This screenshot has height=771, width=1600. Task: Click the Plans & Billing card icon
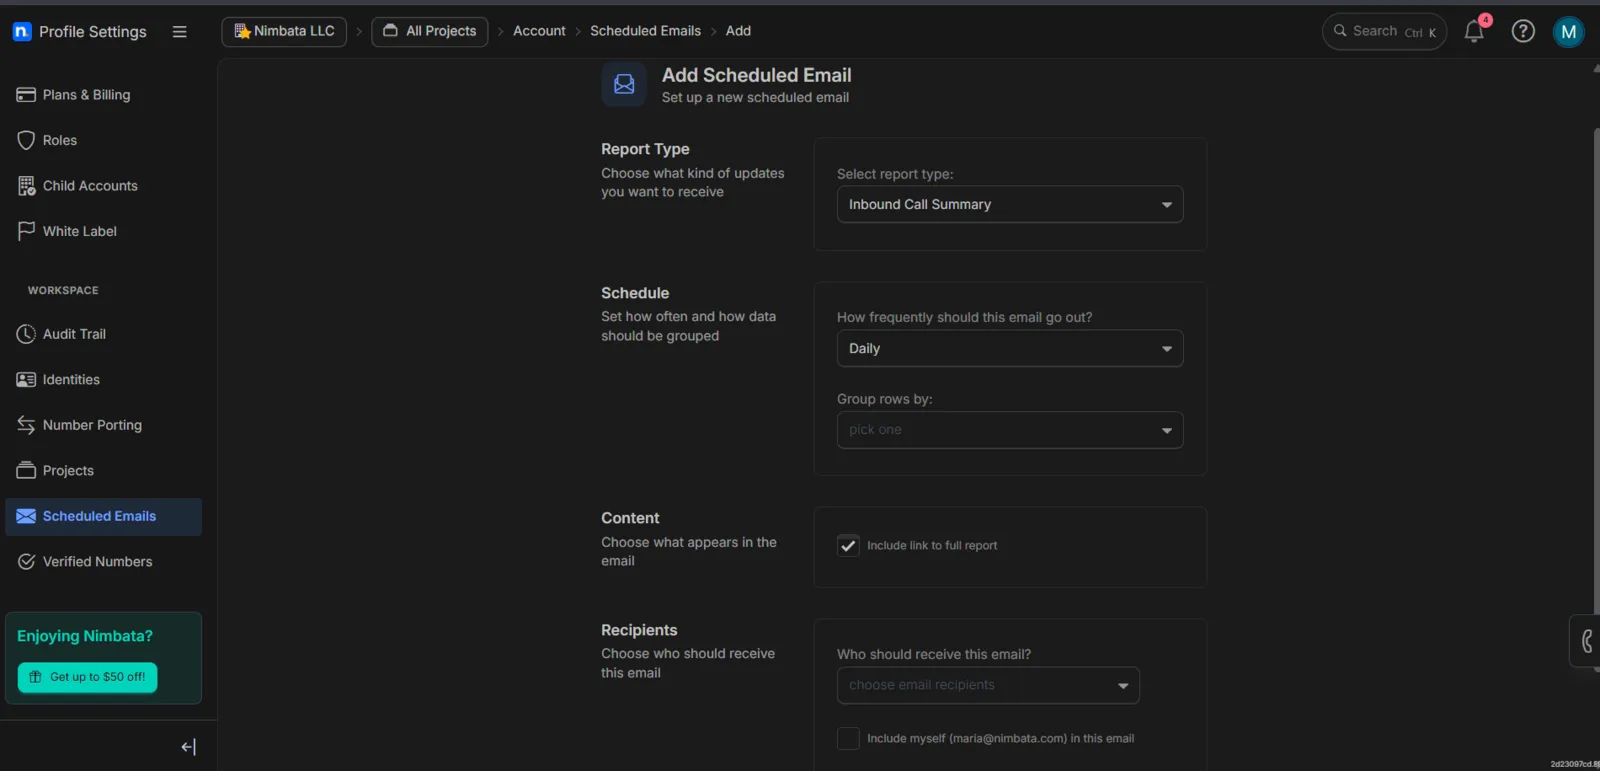[x=26, y=95]
